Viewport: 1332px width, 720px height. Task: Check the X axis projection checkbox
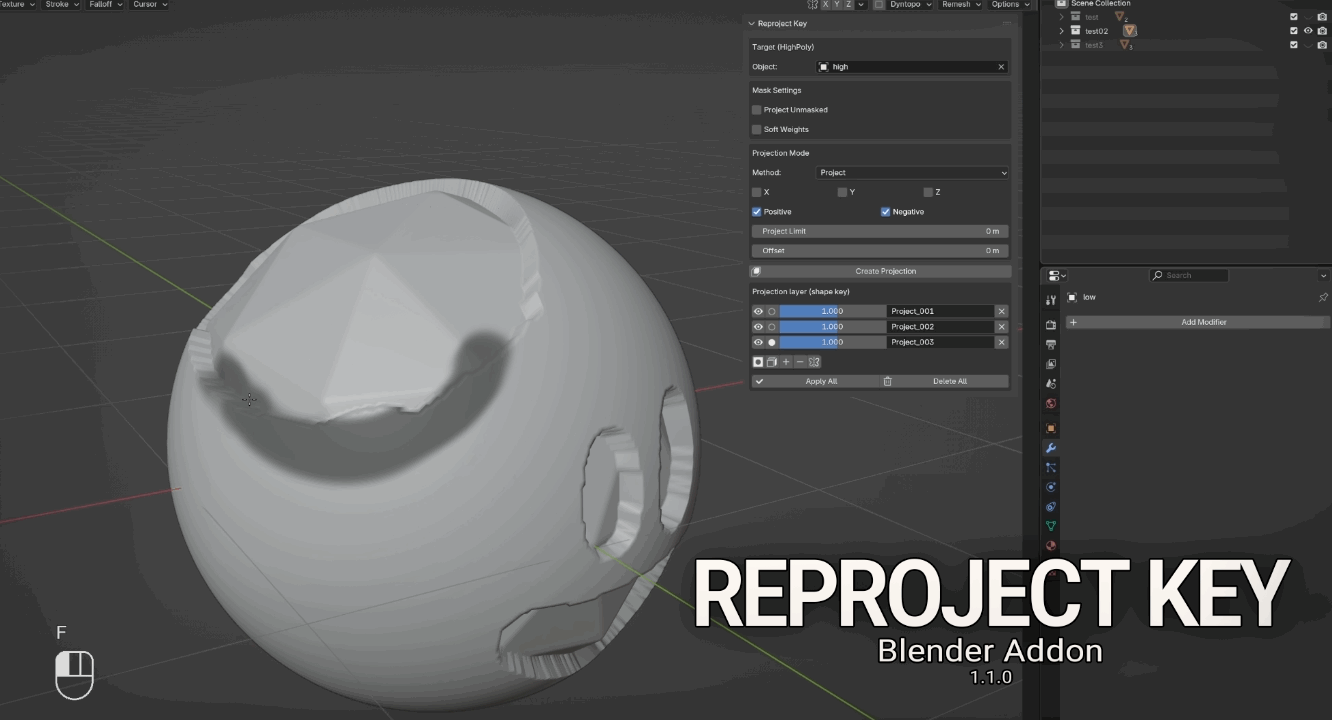point(757,192)
